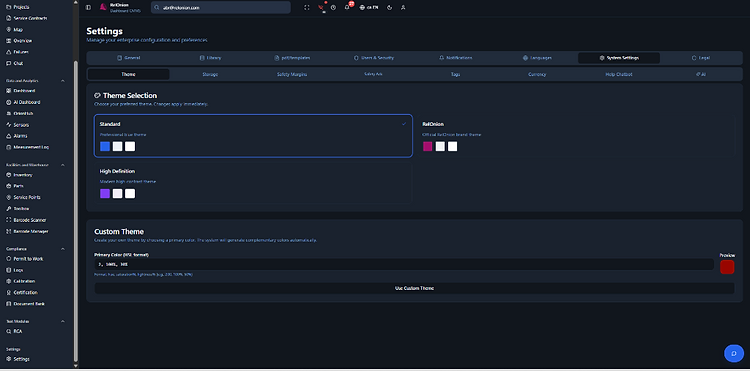Open notifications bell with red badge
This screenshot has height=371, width=750.
point(347,7)
